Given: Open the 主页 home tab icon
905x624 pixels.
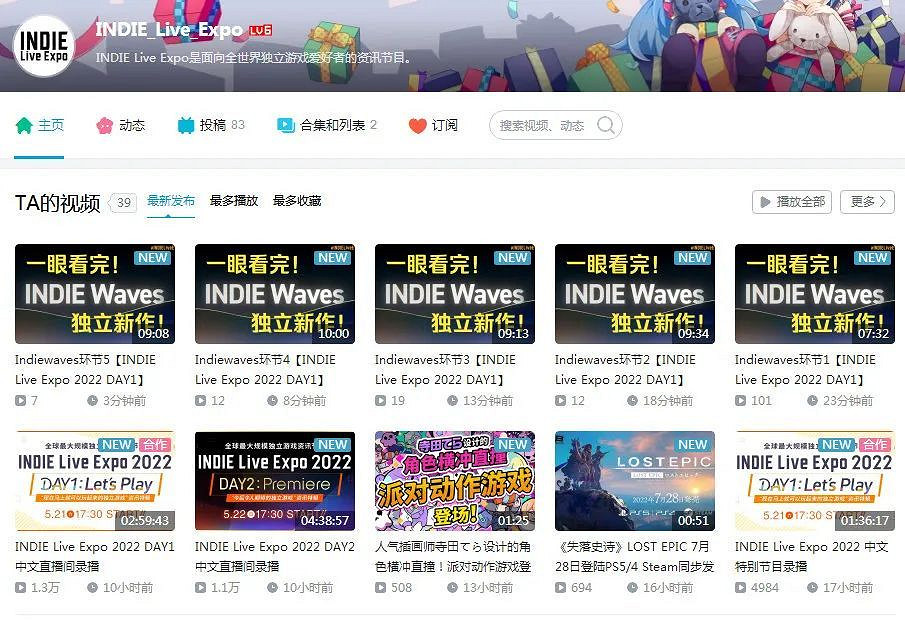Looking at the screenshot, I should click(24, 126).
